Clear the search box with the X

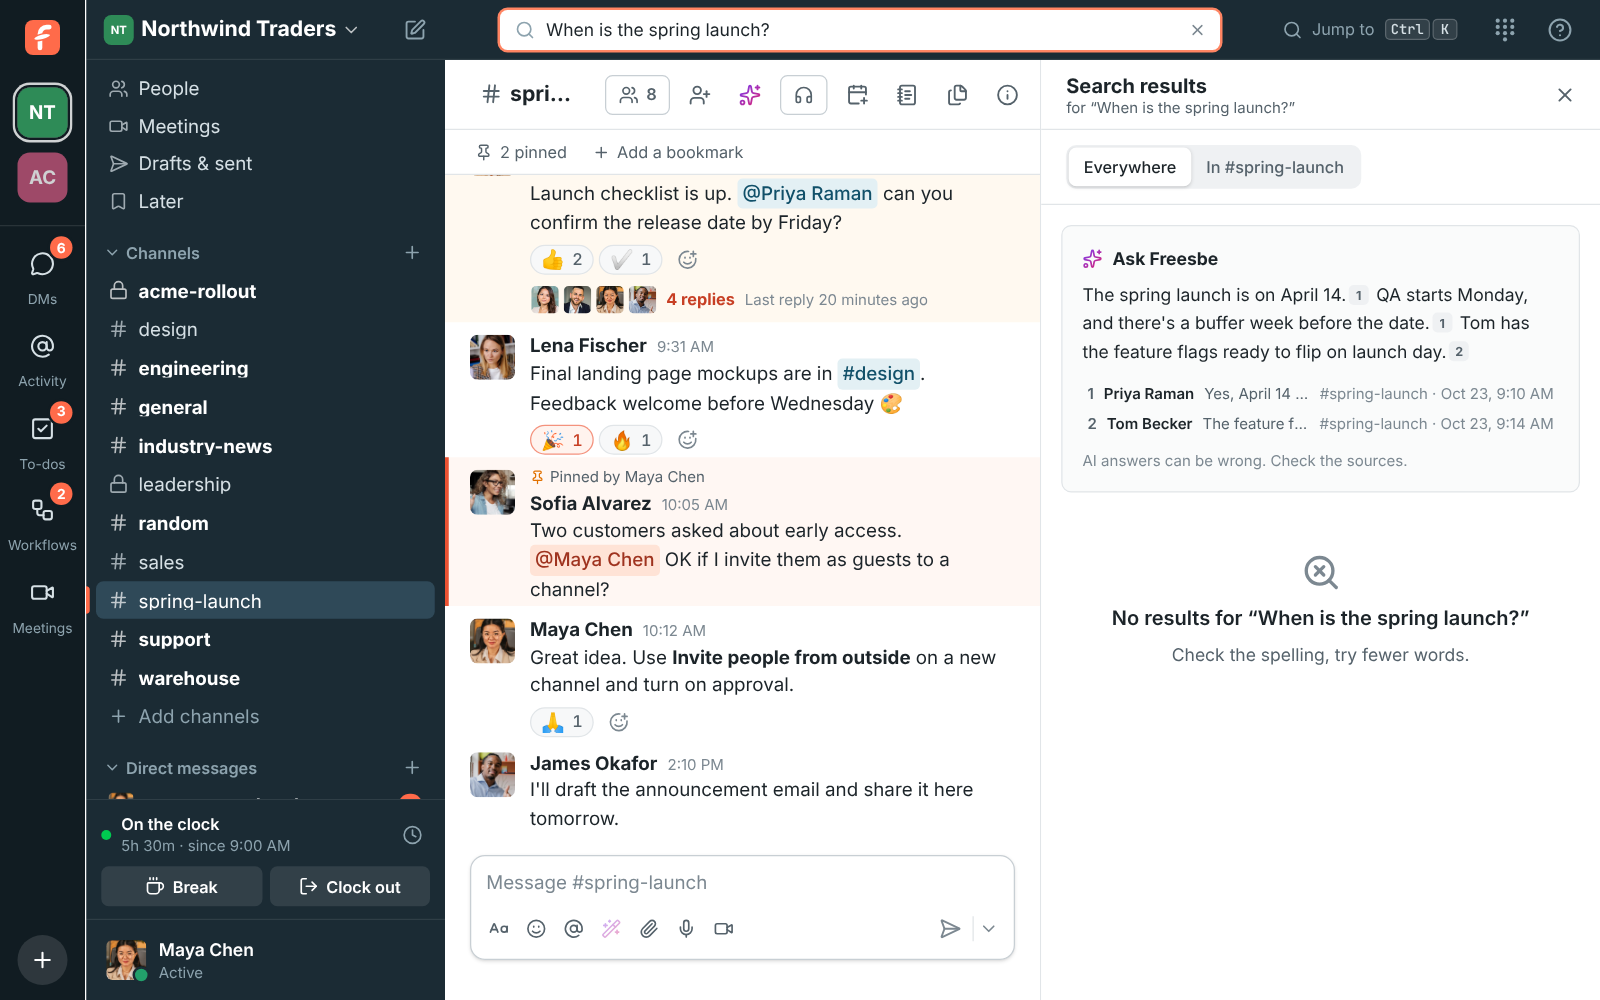1197,30
